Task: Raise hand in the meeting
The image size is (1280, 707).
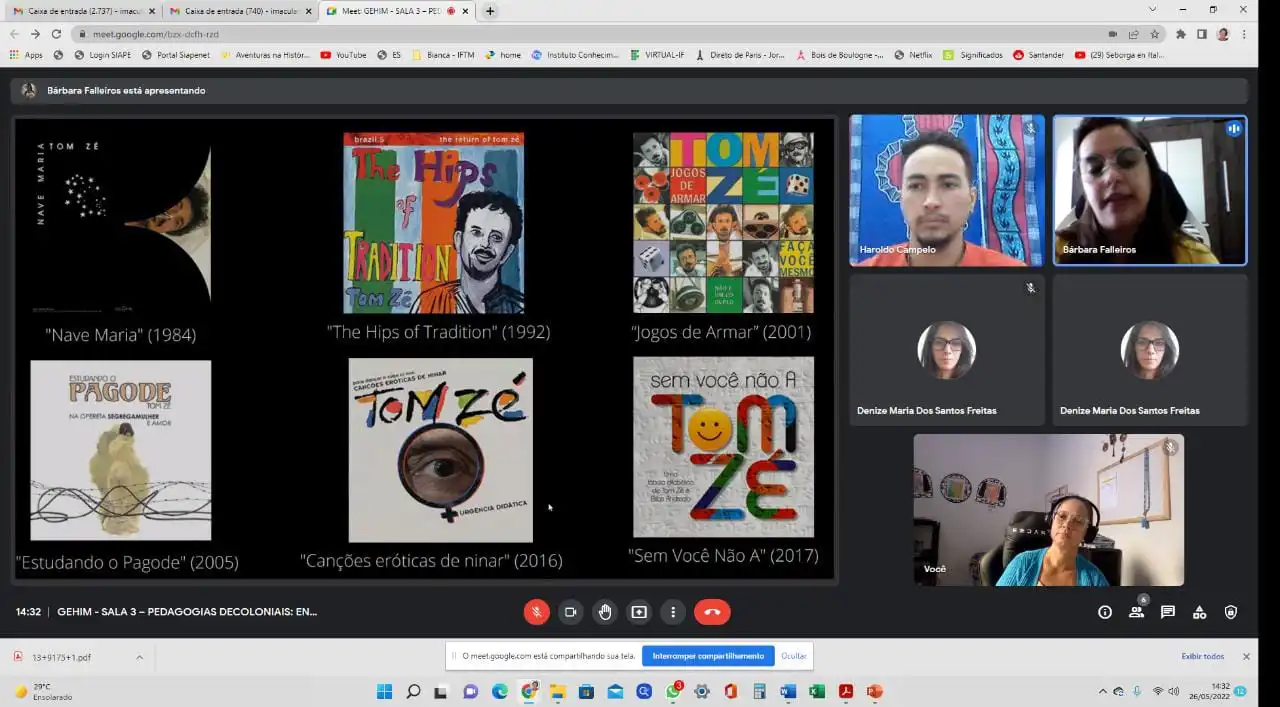Action: 604,612
